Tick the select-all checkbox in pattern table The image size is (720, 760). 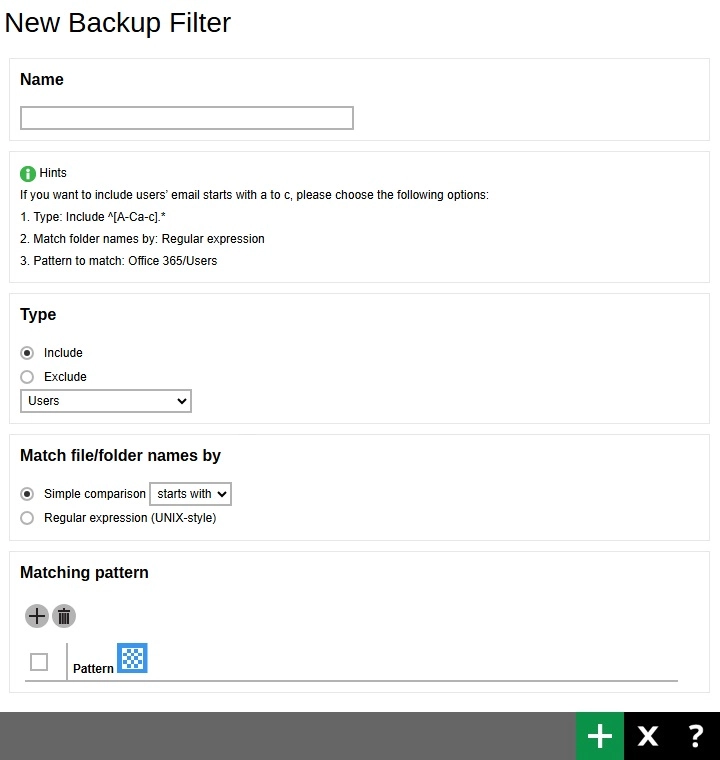pyautogui.click(x=39, y=662)
